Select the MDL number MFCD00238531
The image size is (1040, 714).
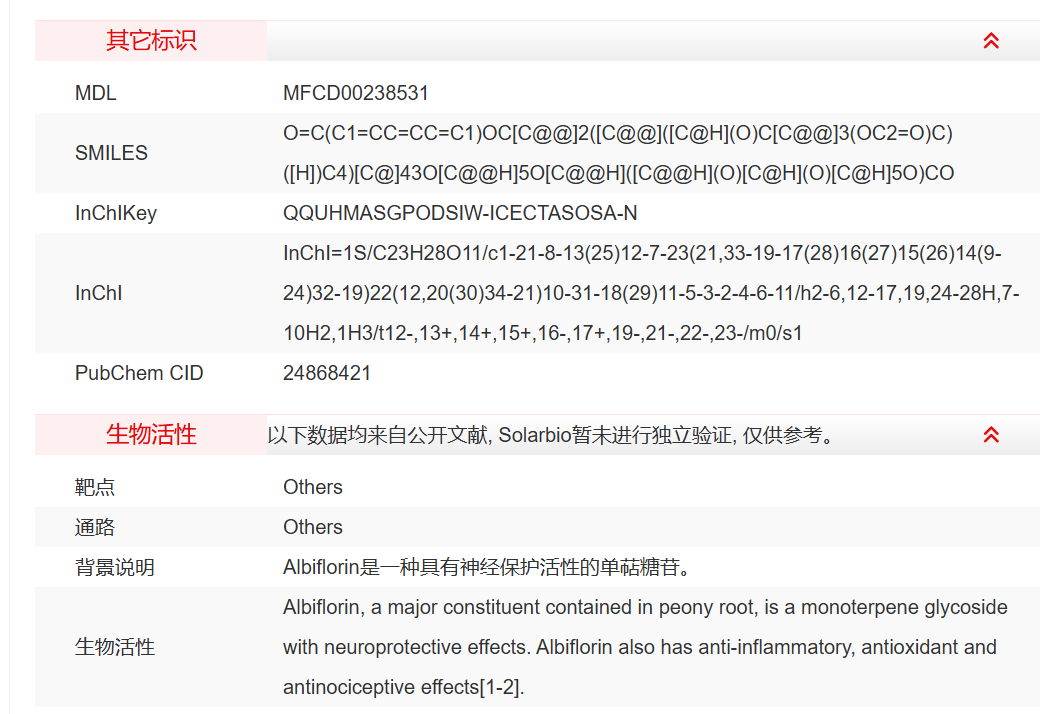pos(356,93)
